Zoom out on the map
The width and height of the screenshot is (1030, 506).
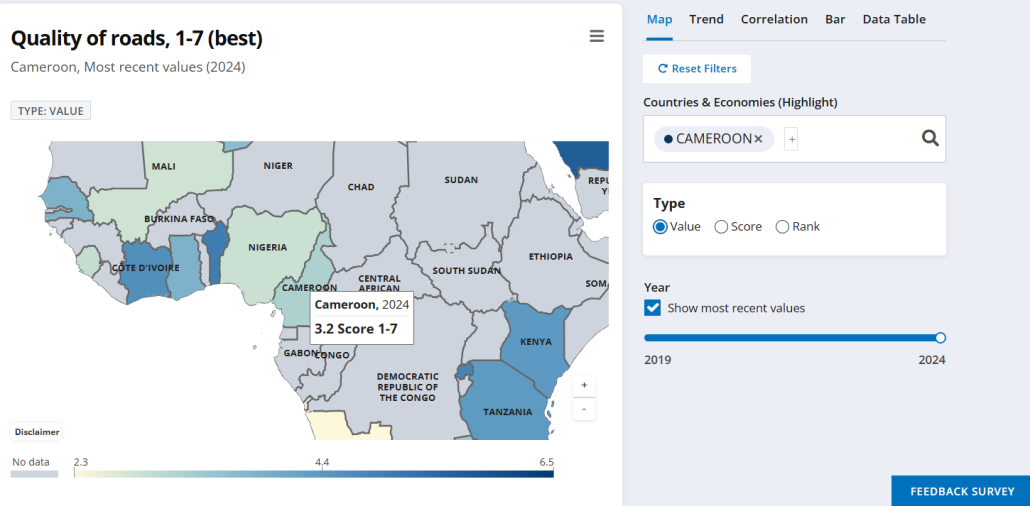pyautogui.click(x=584, y=409)
